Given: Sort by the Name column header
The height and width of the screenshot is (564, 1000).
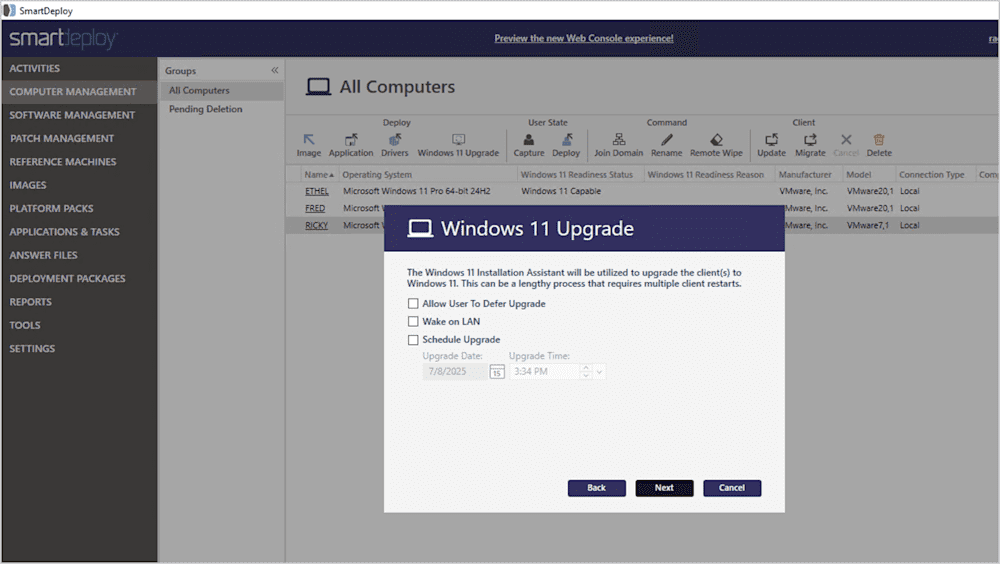Looking at the screenshot, I should [x=319, y=174].
